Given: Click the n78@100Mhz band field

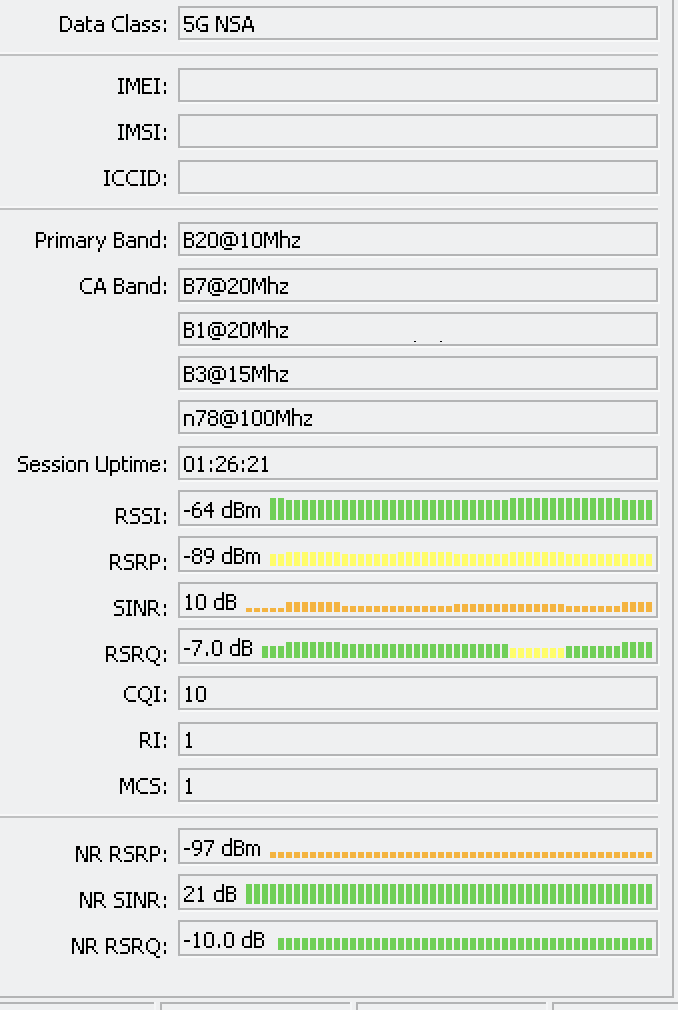Looking at the screenshot, I should (x=417, y=418).
